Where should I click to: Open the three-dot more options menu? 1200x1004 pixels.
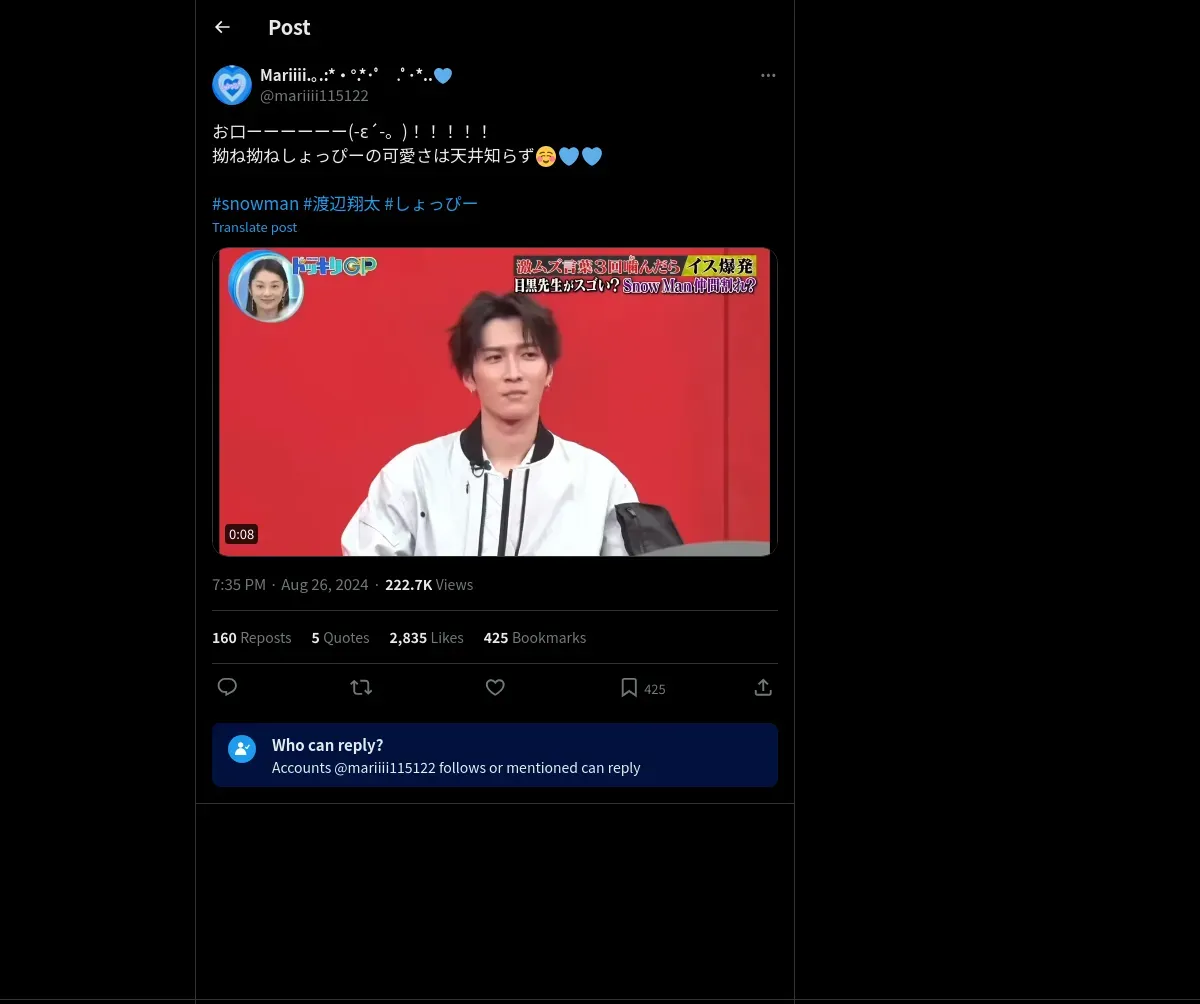coord(768,75)
